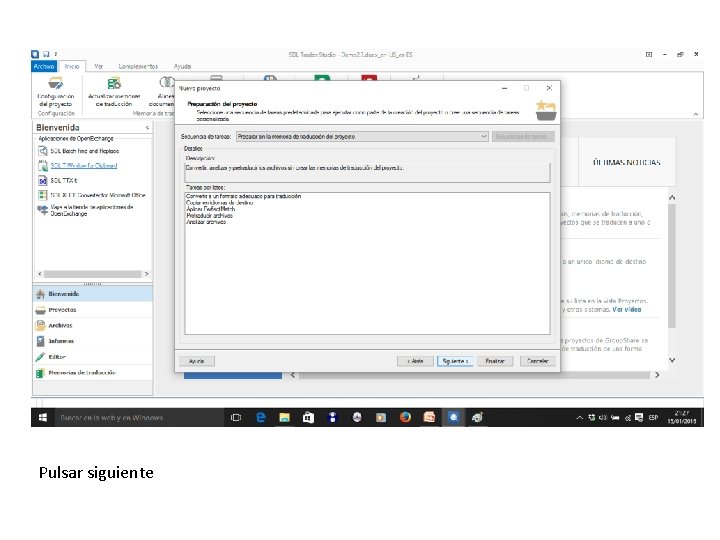Click the Windows Start button
The width and height of the screenshot is (720, 540).
coord(43,417)
